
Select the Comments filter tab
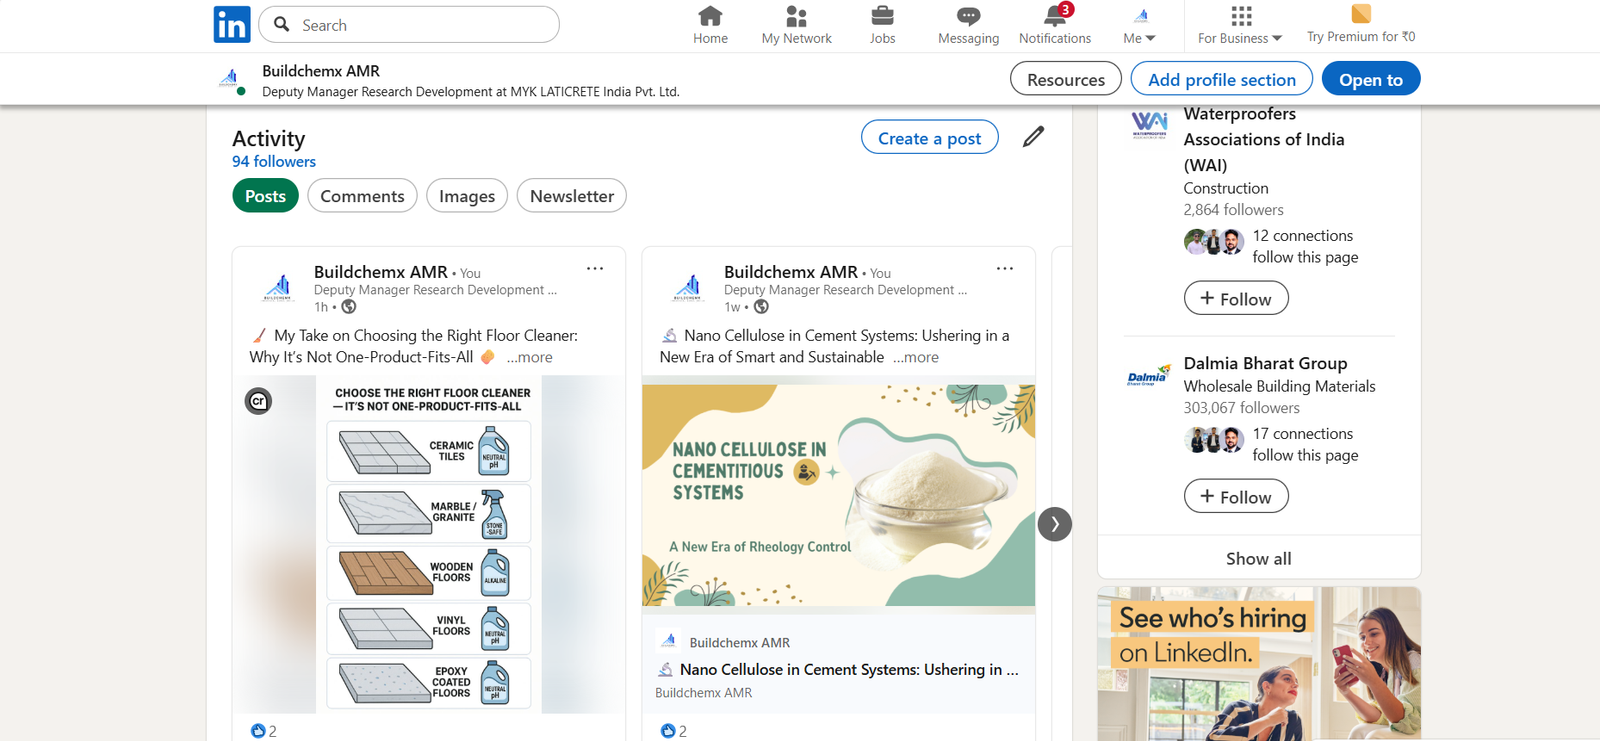coord(362,196)
